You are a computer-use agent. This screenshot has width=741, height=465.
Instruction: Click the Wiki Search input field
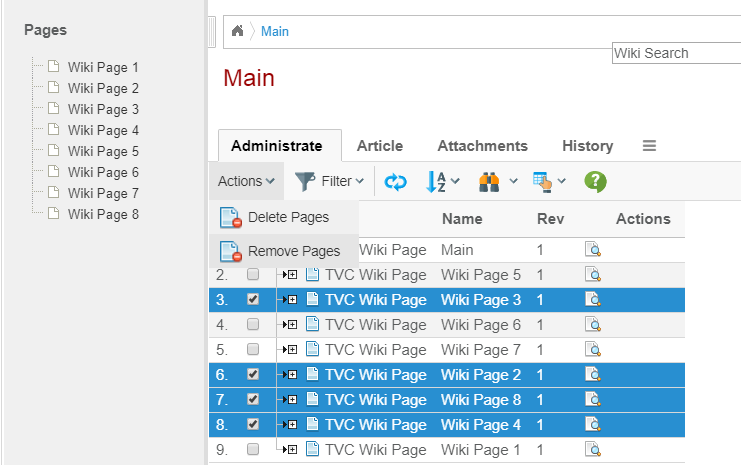click(x=675, y=53)
